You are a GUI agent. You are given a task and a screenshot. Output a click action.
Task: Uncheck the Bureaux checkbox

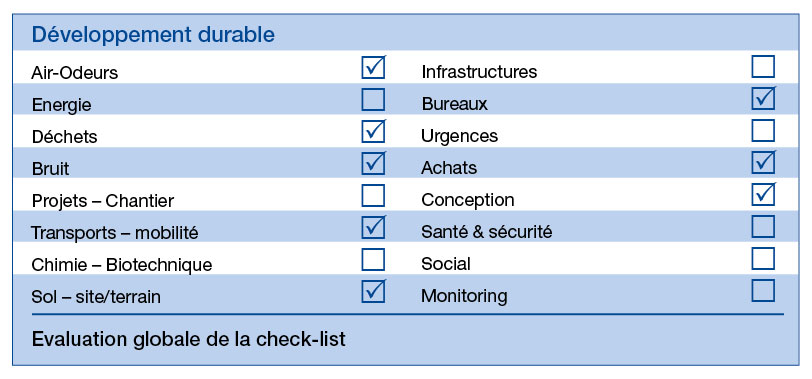pos(763,99)
